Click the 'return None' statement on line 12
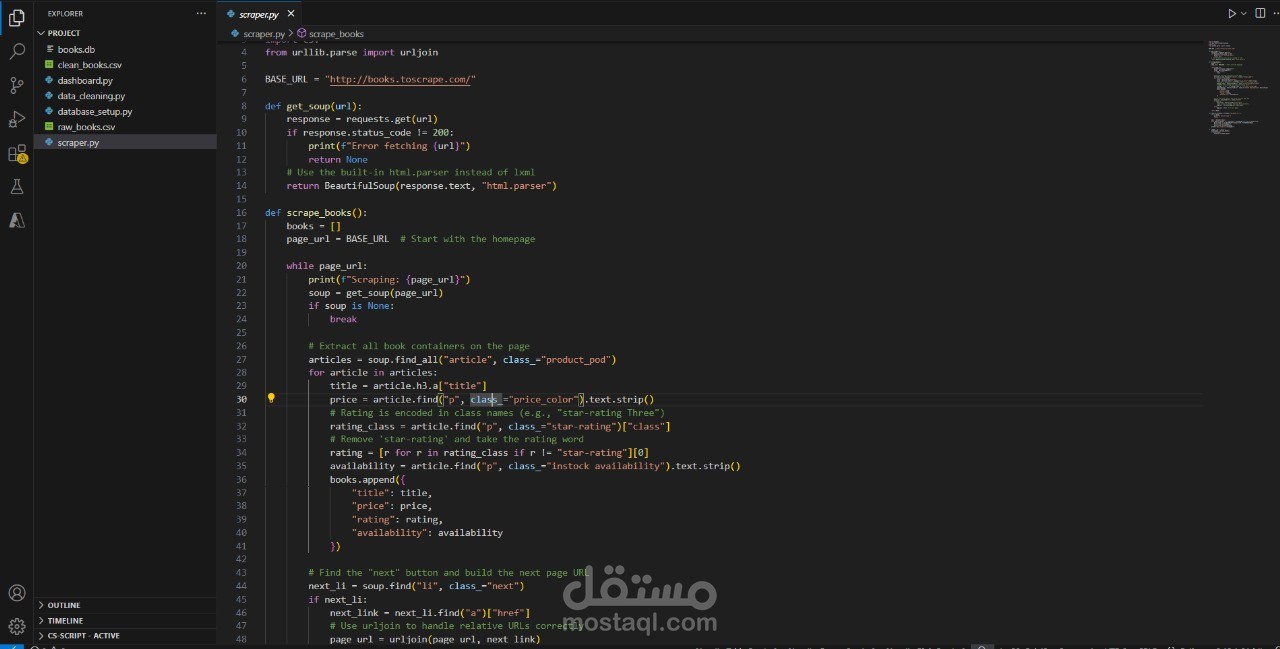This screenshot has height=649, width=1280. pyautogui.click(x=338, y=159)
